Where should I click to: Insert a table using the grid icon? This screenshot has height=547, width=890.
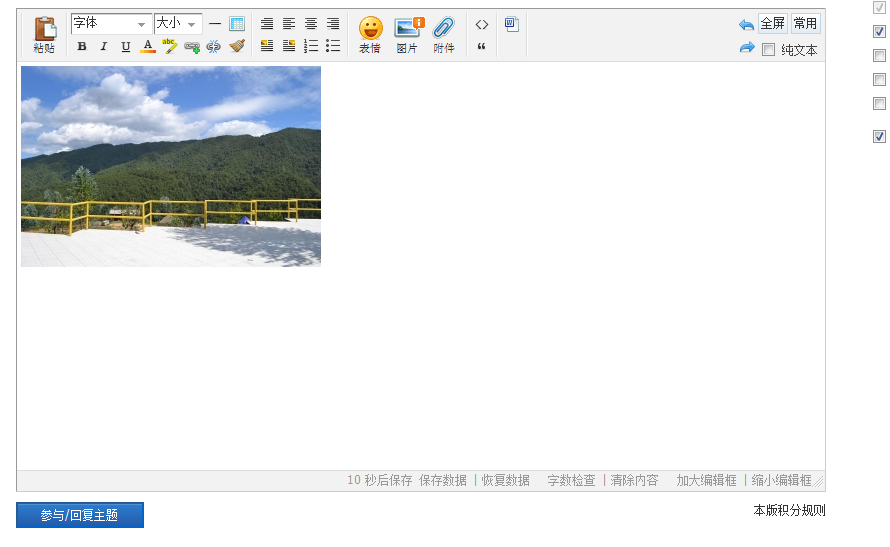tap(237, 24)
